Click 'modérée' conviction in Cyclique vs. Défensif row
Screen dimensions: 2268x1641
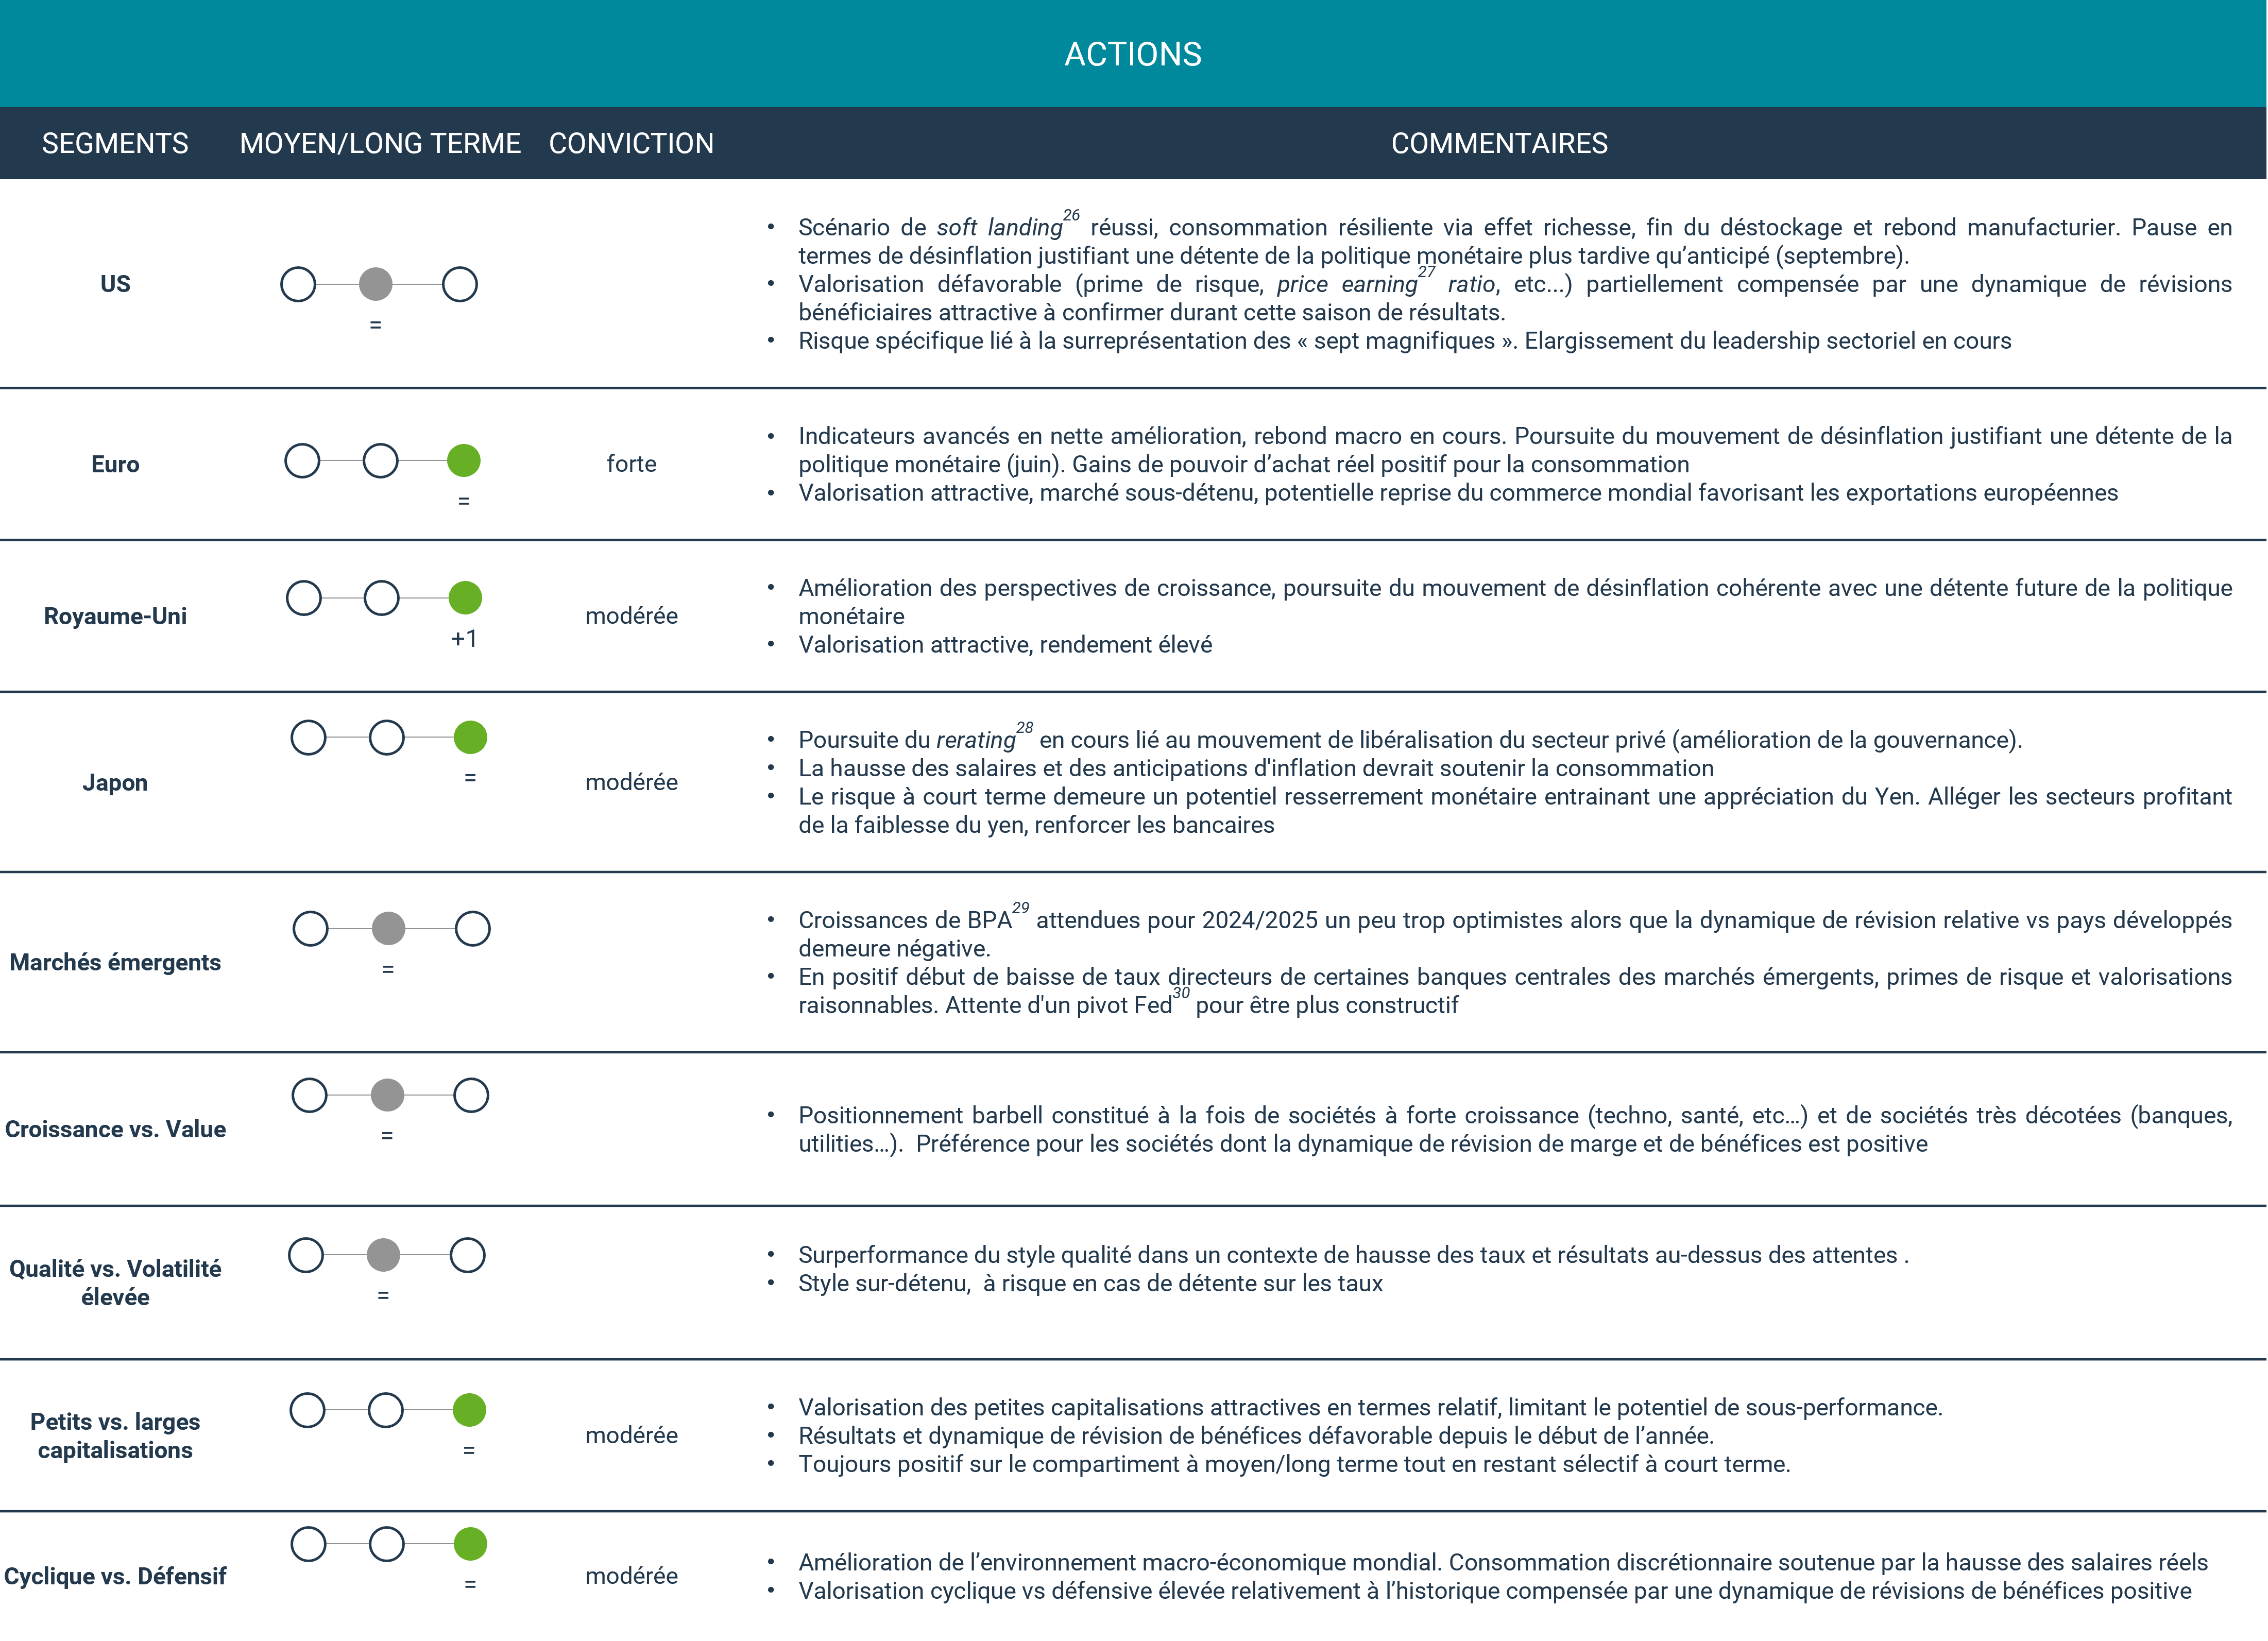coord(631,1576)
